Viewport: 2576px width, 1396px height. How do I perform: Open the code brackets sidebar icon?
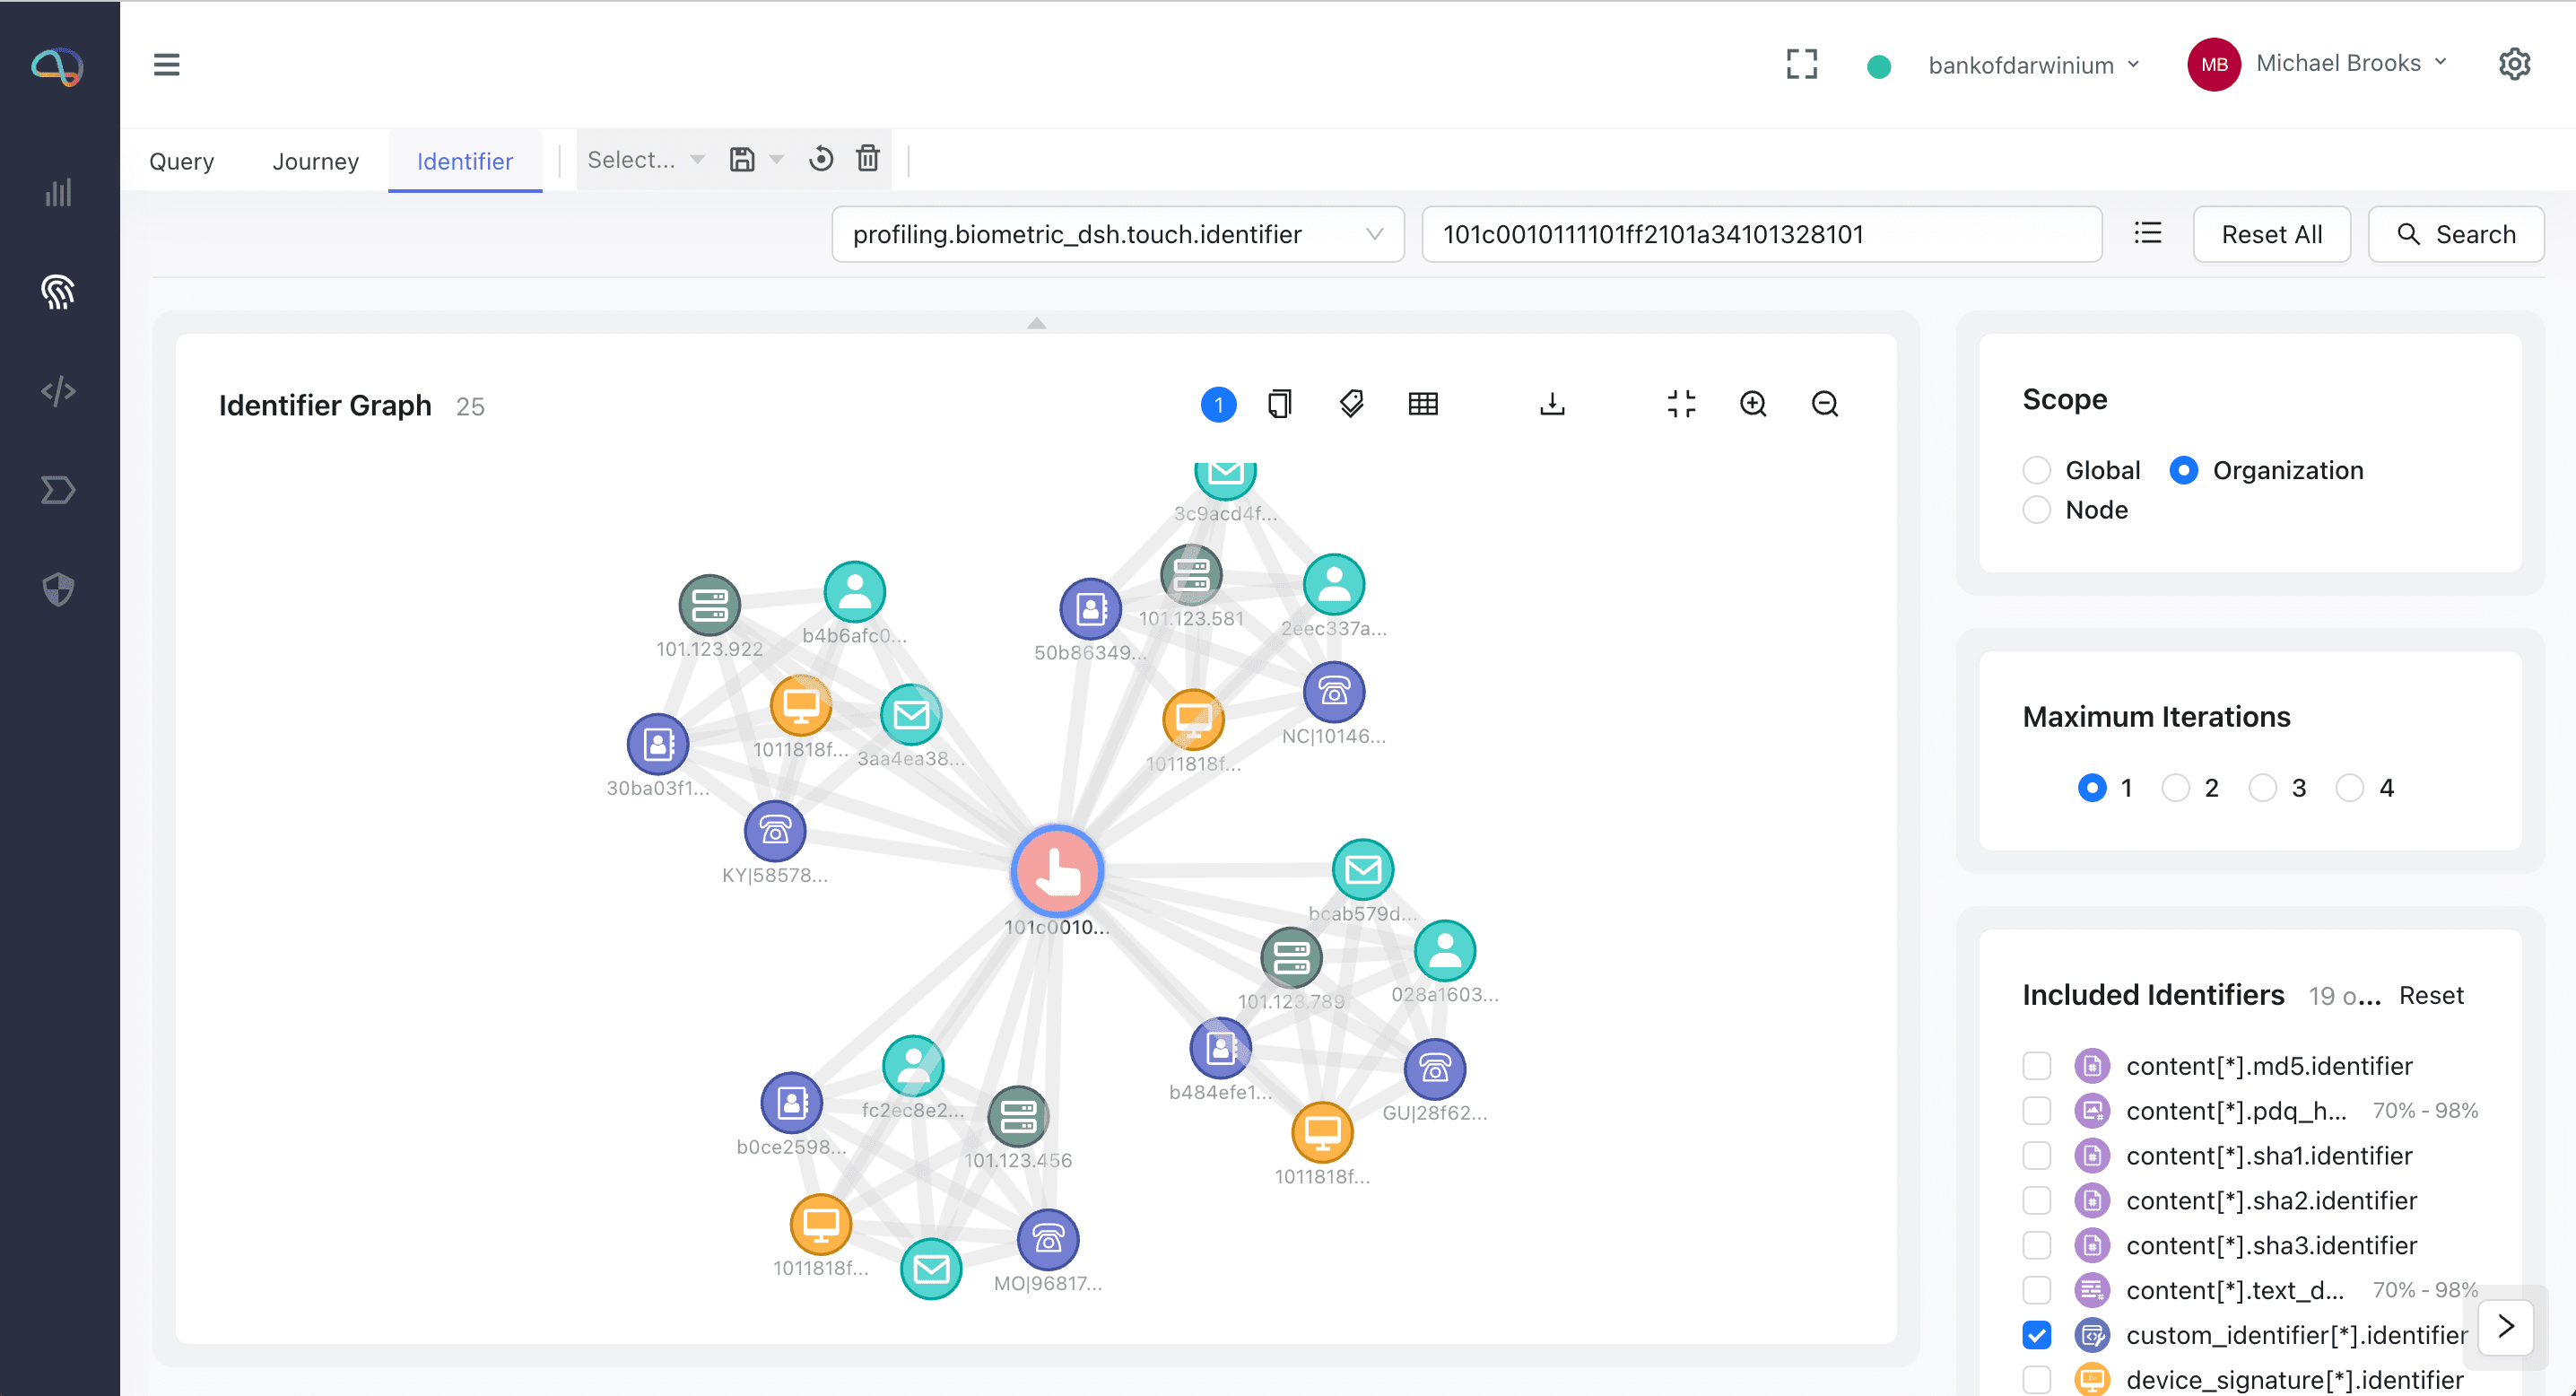tap(58, 390)
